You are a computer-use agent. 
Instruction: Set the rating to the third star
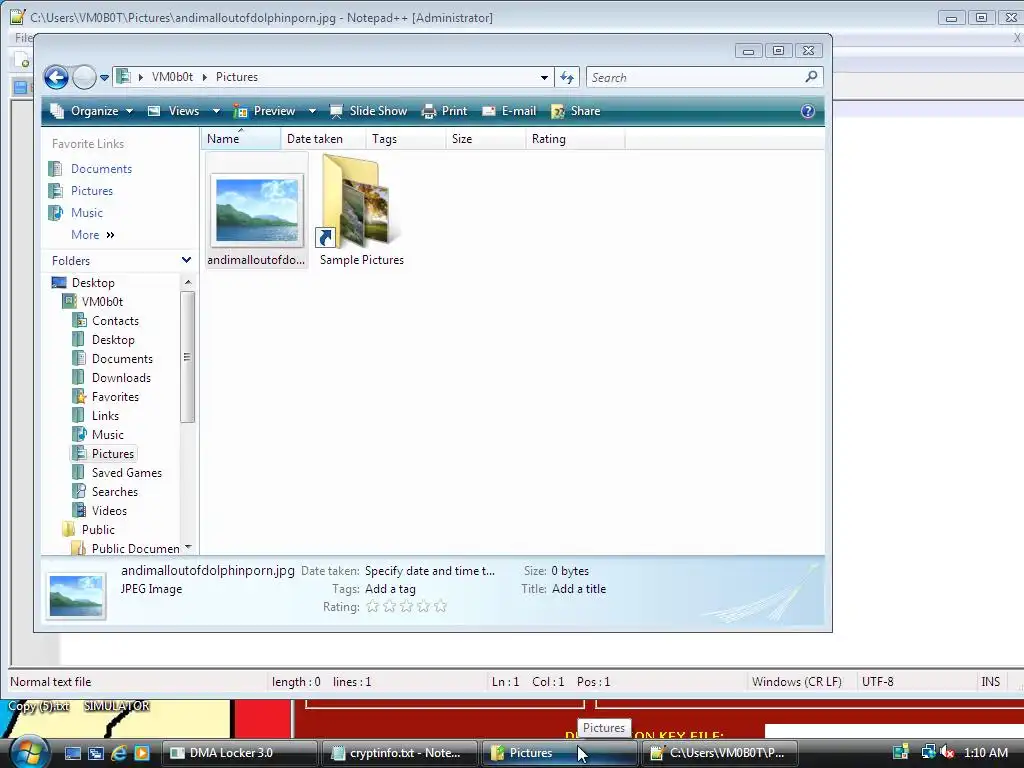click(x=406, y=607)
